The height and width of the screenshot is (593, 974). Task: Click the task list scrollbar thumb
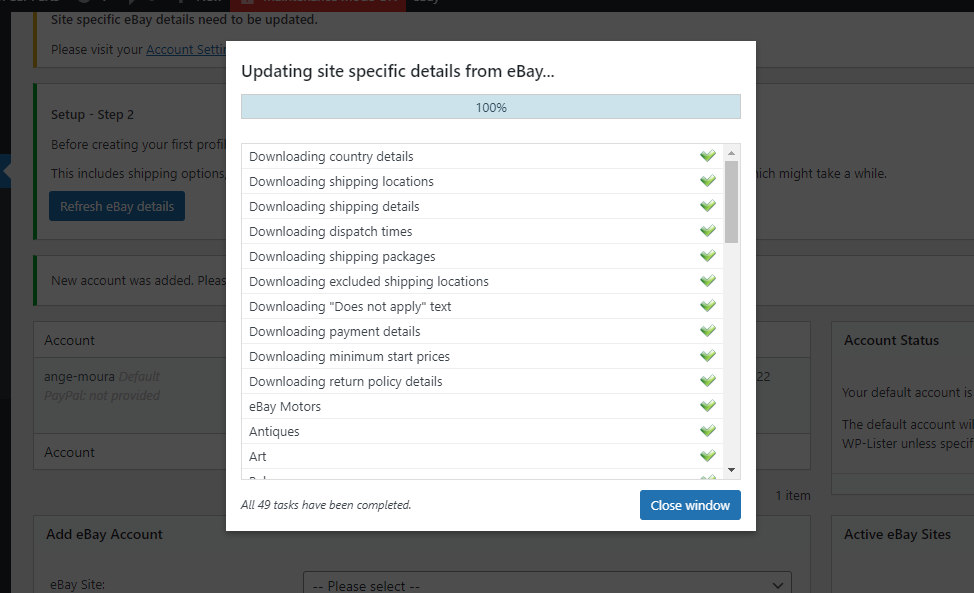pyautogui.click(x=731, y=200)
